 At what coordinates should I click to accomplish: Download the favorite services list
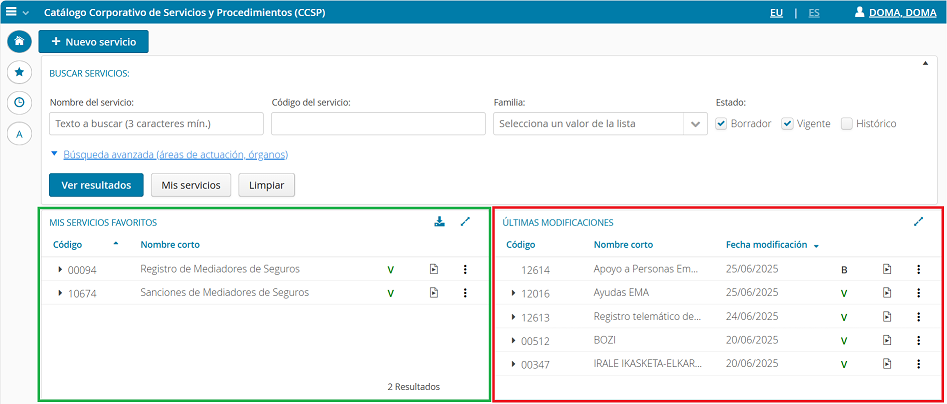(x=439, y=222)
